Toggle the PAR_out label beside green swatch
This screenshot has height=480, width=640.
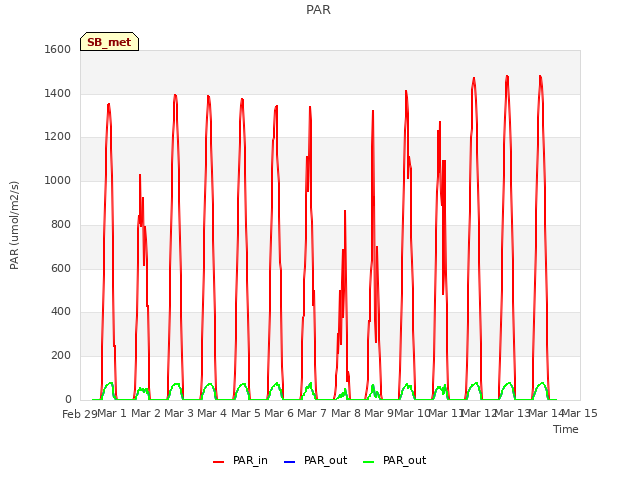coord(404,460)
